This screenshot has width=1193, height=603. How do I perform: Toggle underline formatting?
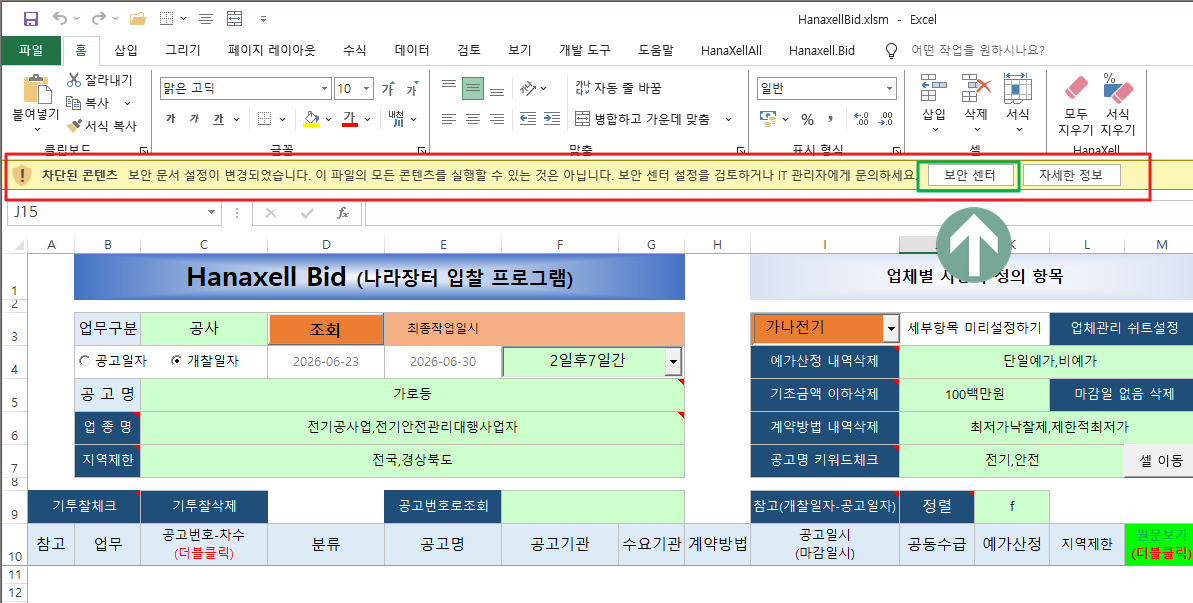click(x=218, y=119)
